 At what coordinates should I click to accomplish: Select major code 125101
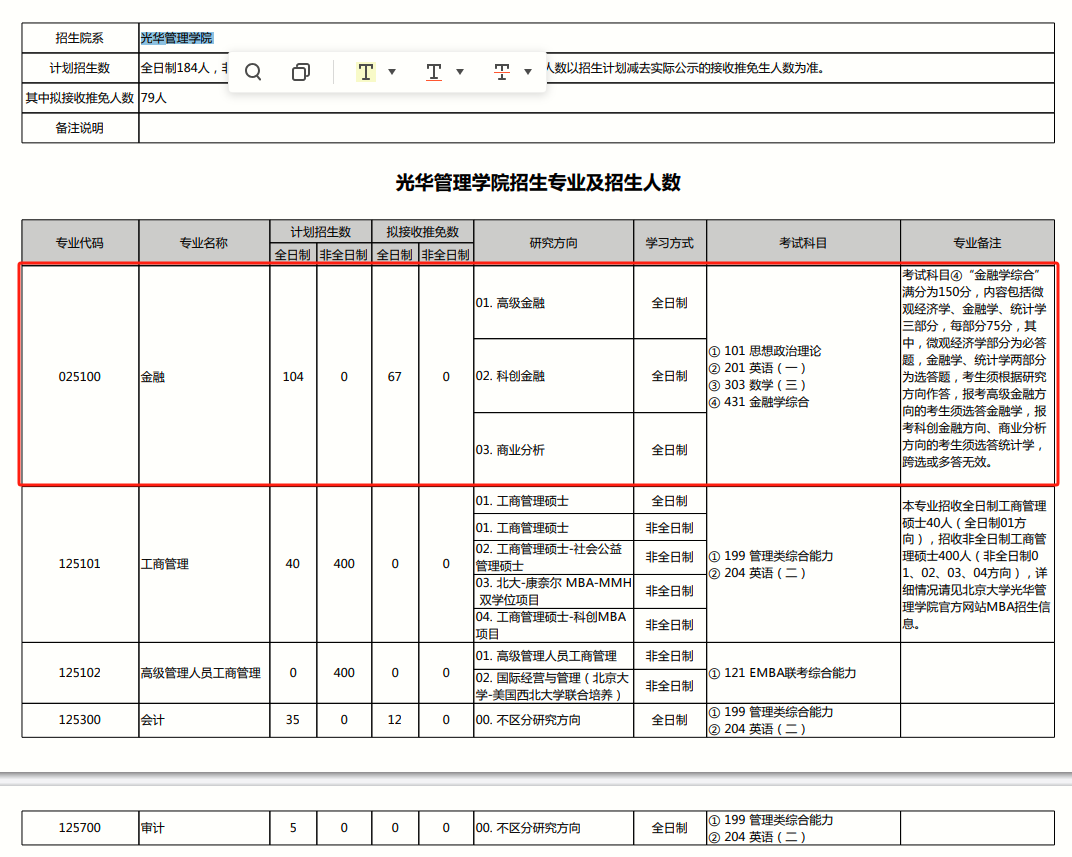pos(80,564)
